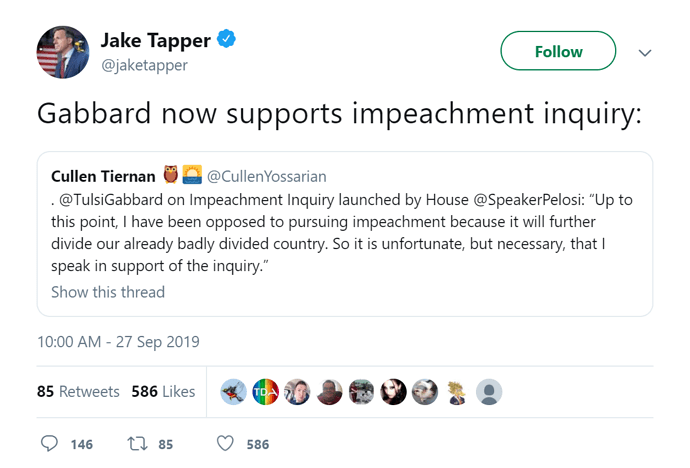Click the 10:00 AM - 27 Sep 2019 timestamp
This screenshot has width=690, height=468.
click(118, 341)
